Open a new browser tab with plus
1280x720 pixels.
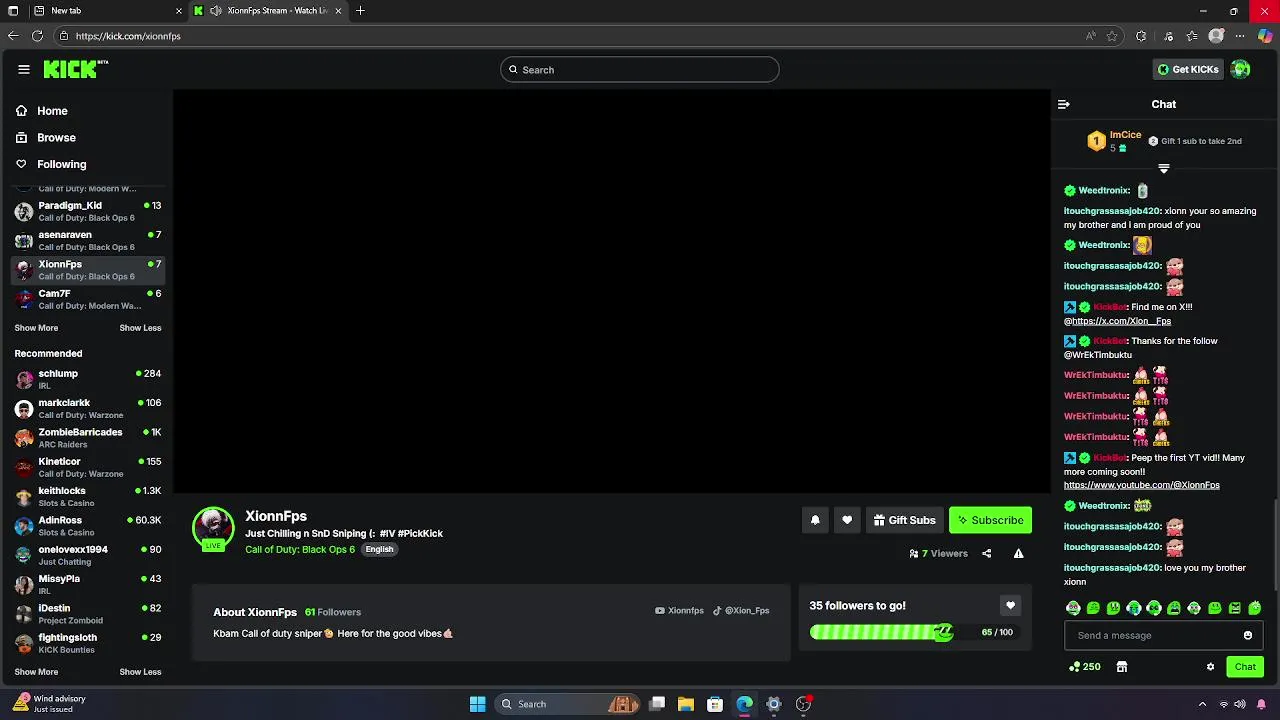(360, 11)
